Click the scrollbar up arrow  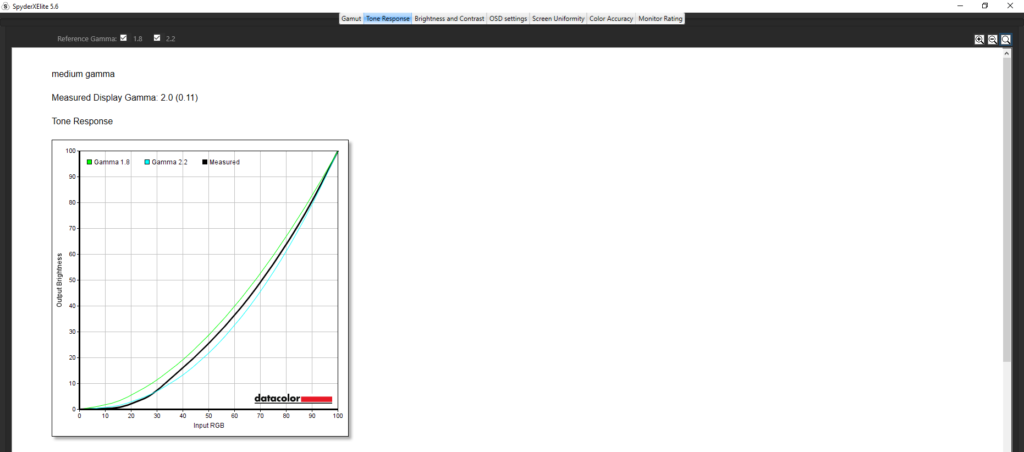(1005, 54)
